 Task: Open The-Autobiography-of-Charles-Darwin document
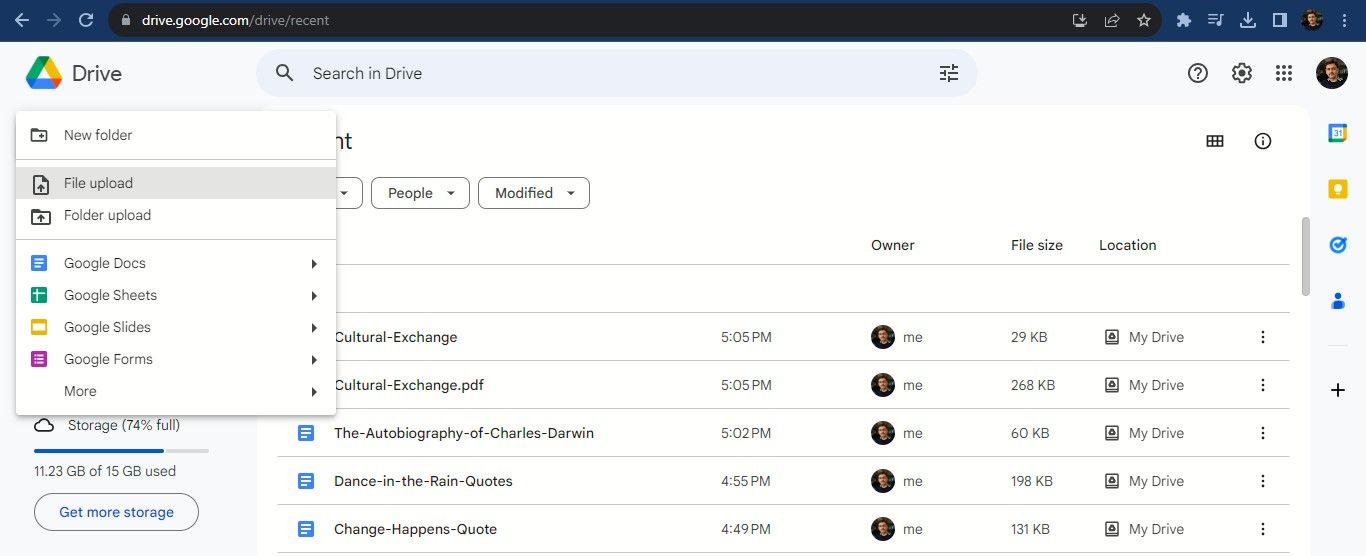pos(463,433)
